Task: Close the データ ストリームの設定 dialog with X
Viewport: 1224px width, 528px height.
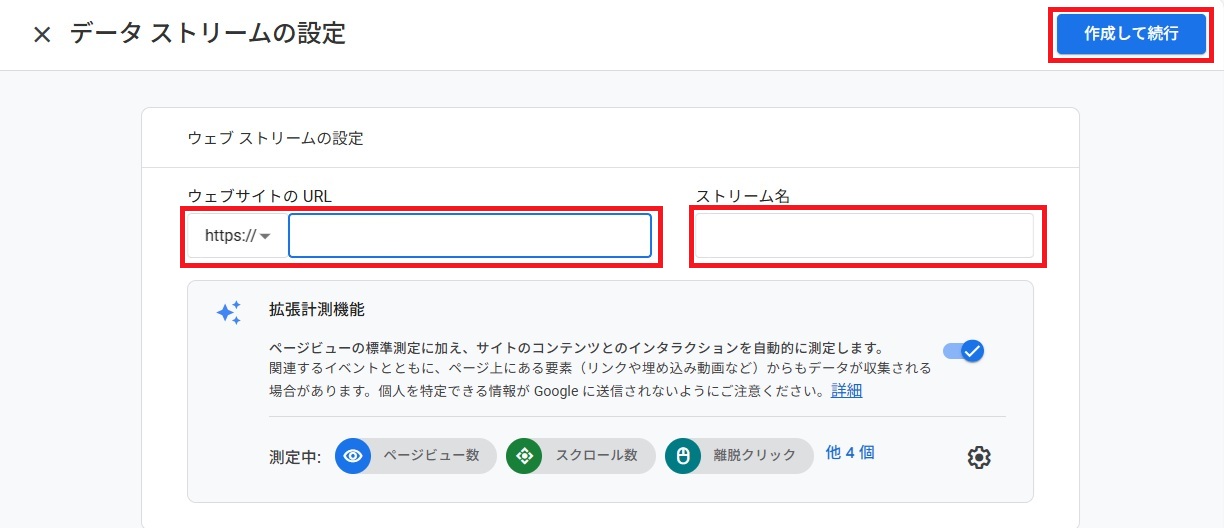Action: (41, 35)
